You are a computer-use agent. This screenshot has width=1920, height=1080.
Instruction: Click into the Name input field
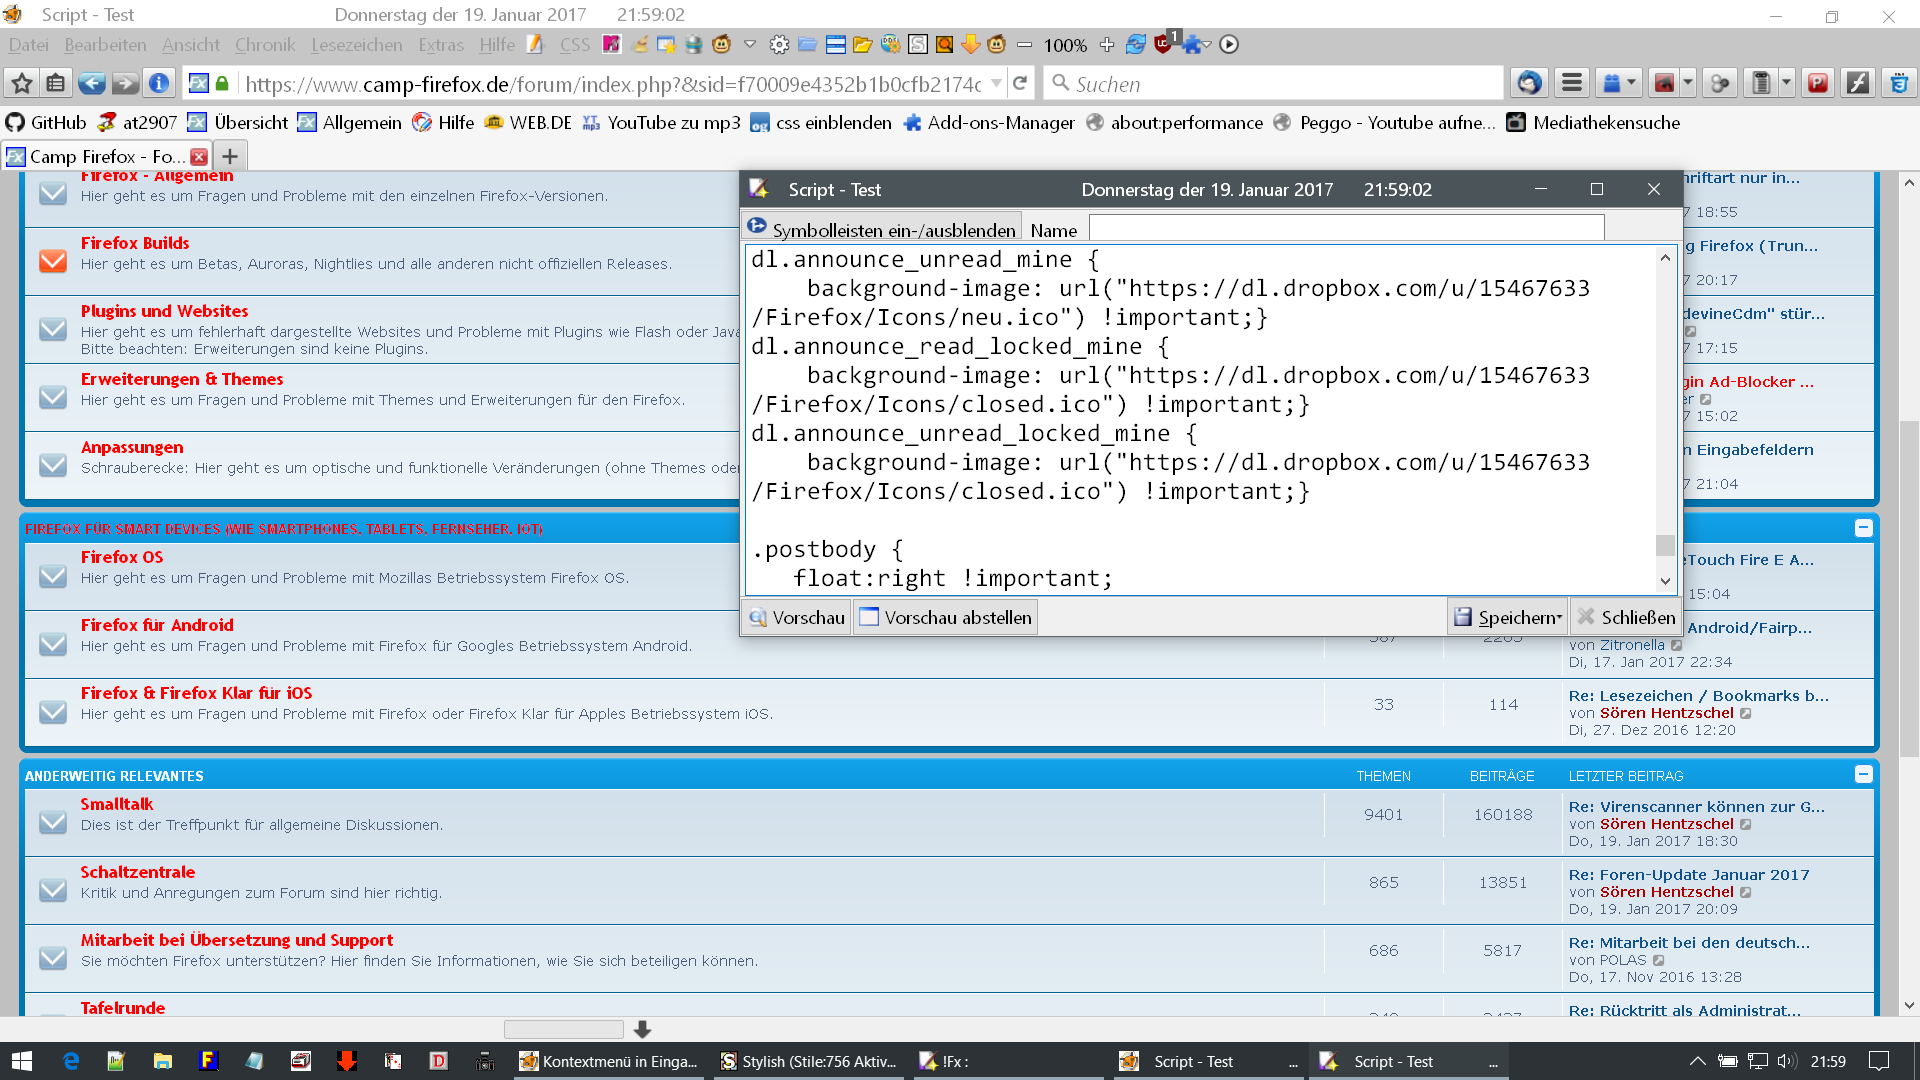1346,229
